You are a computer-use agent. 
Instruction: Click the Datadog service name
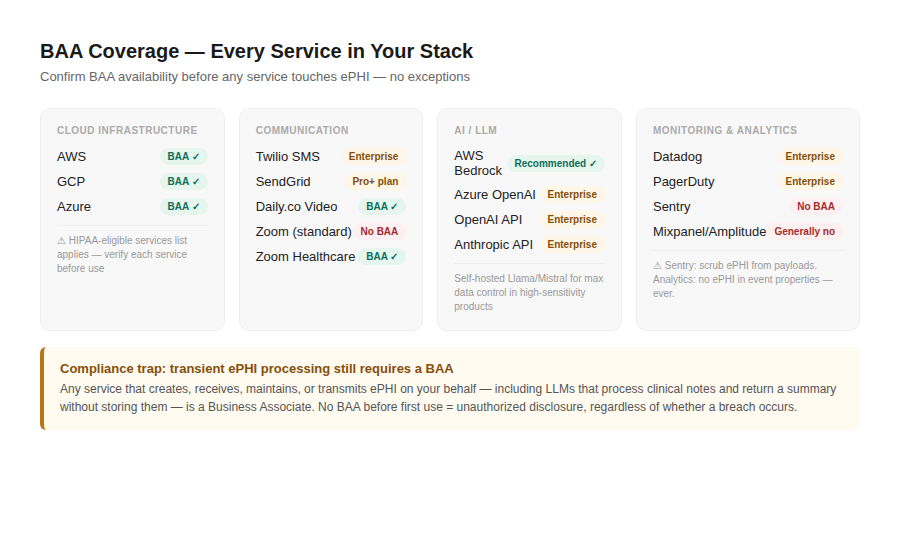(677, 157)
